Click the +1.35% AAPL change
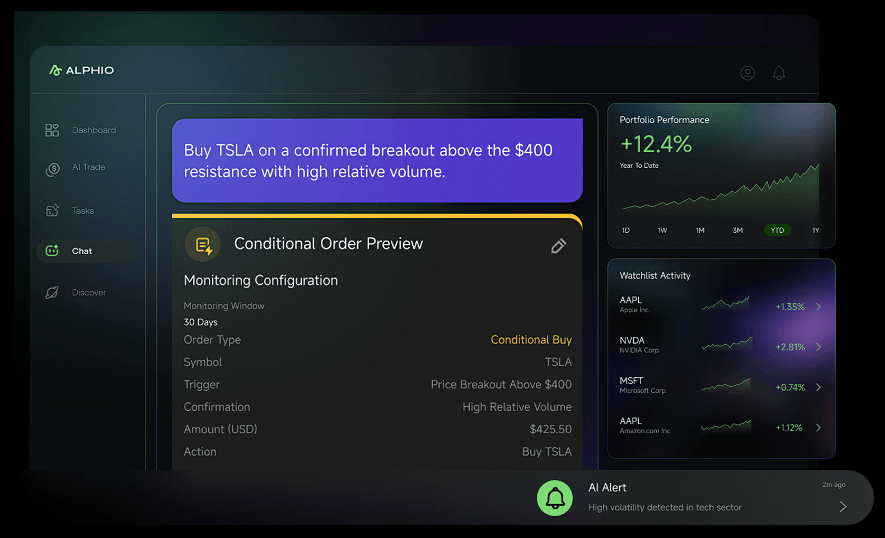Screen dimensions: 885x538 pos(790,307)
